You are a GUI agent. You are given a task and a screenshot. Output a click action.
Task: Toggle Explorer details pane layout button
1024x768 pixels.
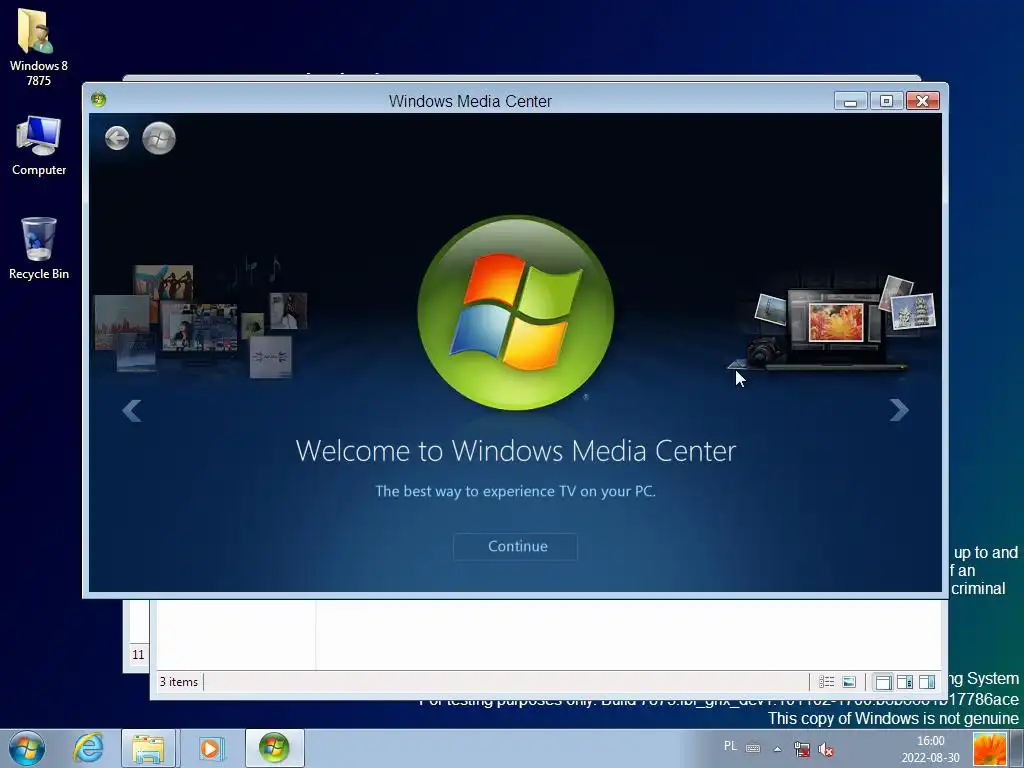click(904, 682)
